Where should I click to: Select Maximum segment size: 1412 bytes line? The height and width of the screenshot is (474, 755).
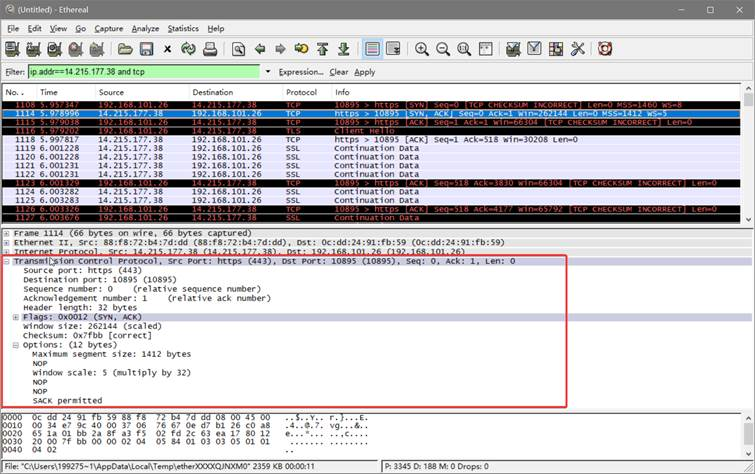112,354
